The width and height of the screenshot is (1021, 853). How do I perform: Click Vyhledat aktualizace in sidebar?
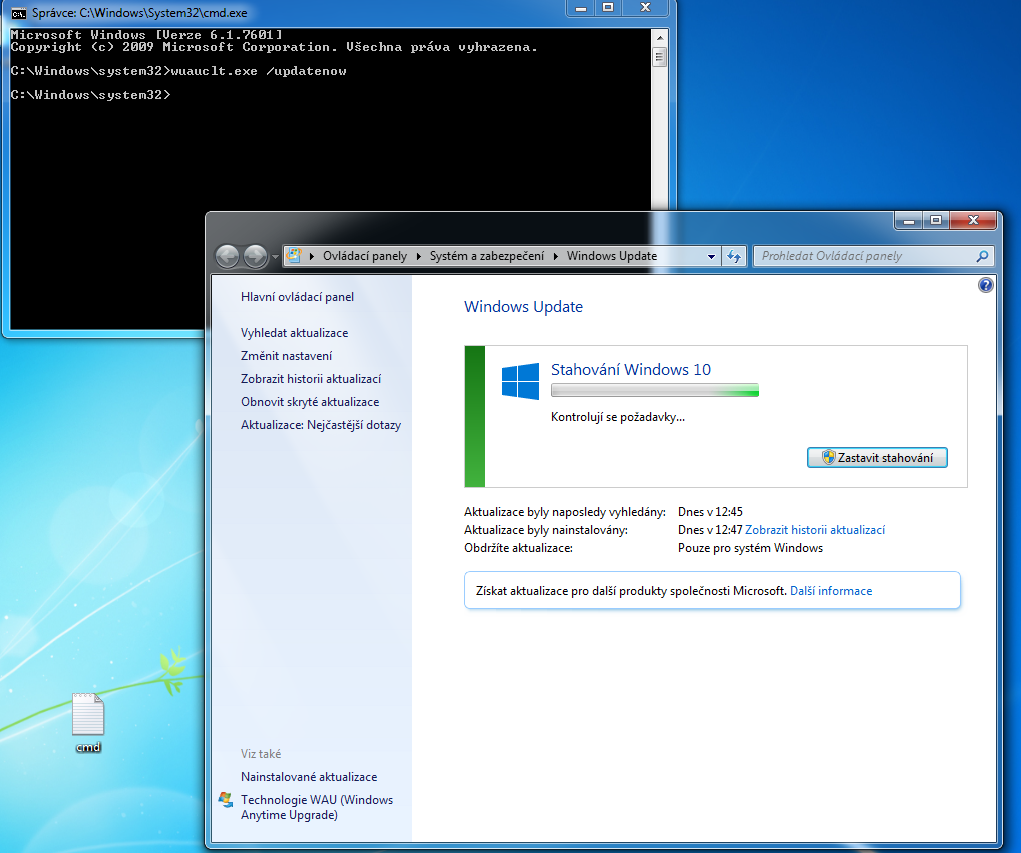(x=294, y=333)
